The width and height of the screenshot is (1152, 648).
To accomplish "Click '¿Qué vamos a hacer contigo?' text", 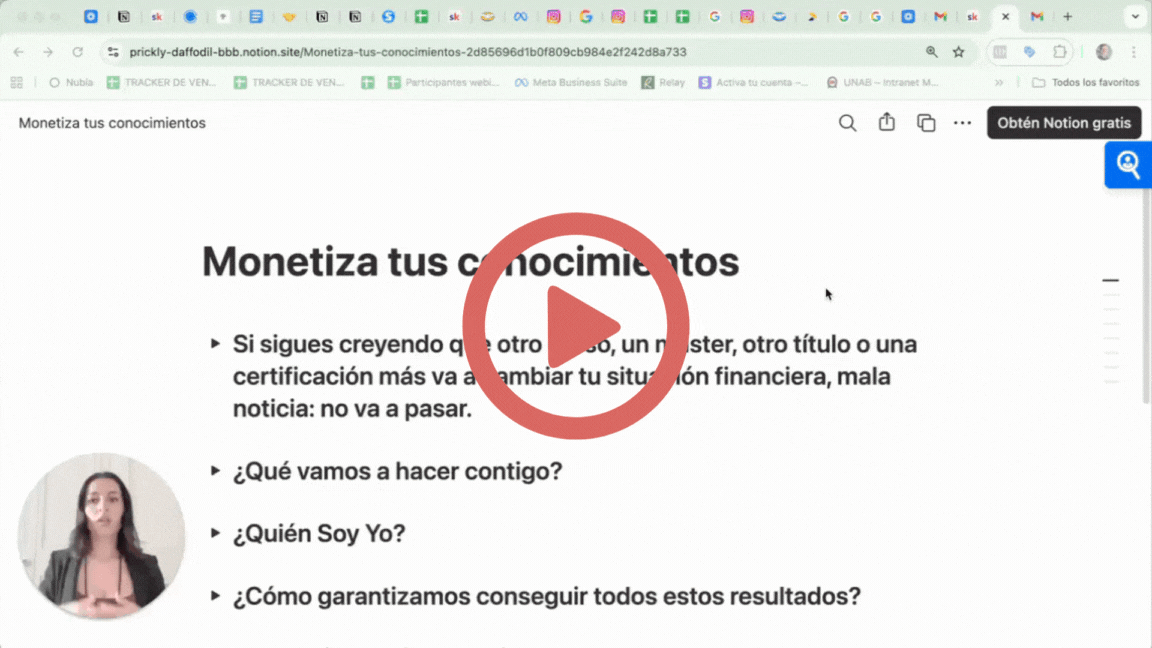I will (397, 471).
